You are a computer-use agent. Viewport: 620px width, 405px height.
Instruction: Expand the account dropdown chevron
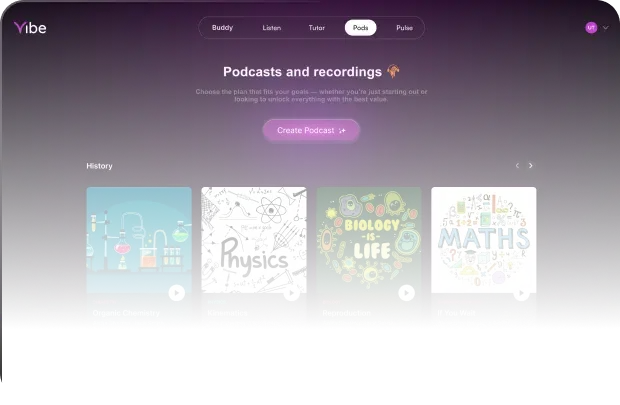coord(604,28)
